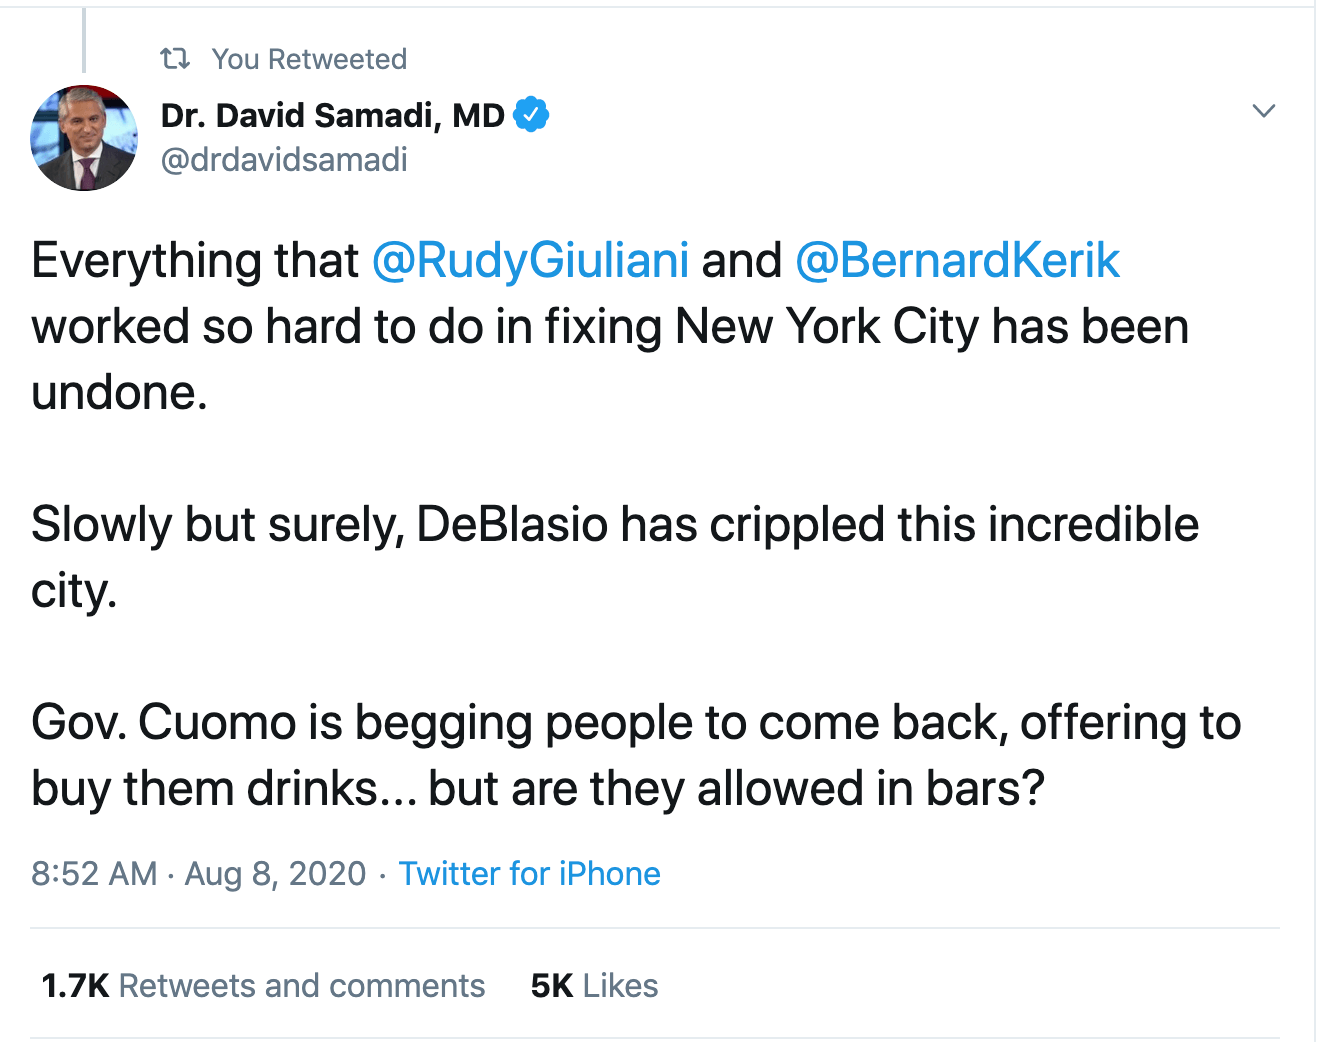The width and height of the screenshot is (1320, 1042).
Task: Show the 5K Likes list
Action: (x=594, y=986)
